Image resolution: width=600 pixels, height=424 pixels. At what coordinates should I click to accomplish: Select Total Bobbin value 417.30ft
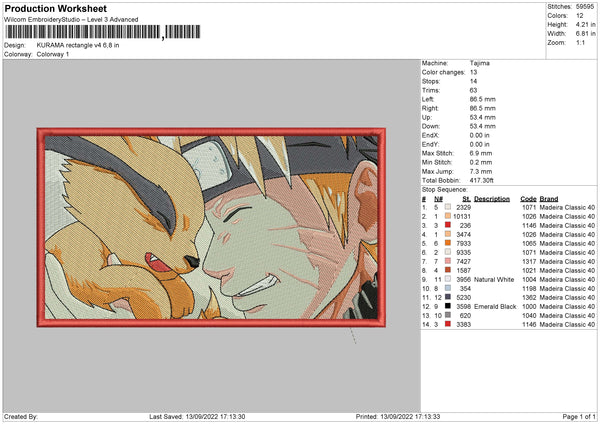click(x=482, y=180)
